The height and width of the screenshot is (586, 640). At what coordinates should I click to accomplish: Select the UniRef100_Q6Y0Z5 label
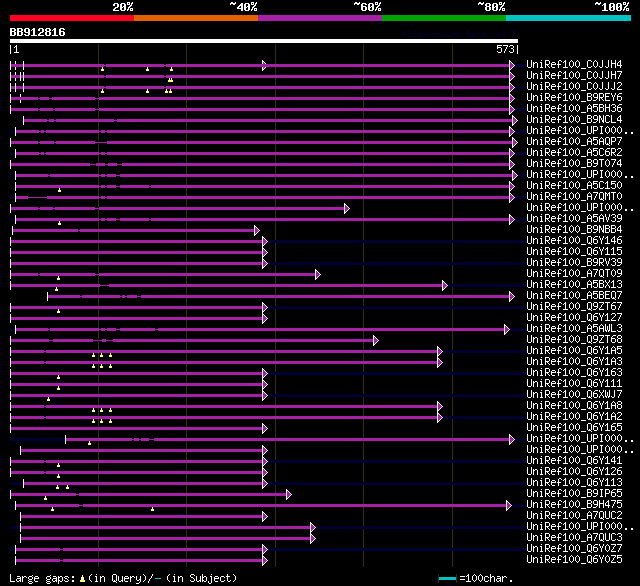[x=574, y=560]
